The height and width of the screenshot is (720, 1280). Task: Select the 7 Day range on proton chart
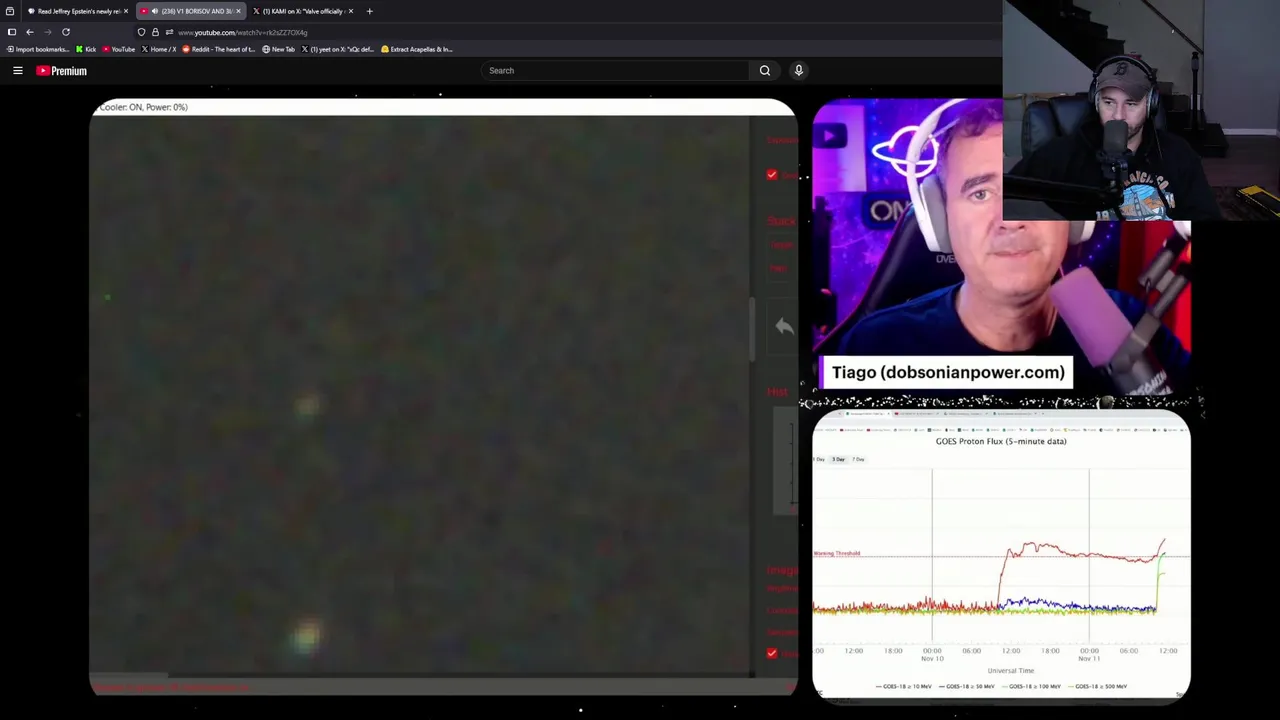(858, 459)
